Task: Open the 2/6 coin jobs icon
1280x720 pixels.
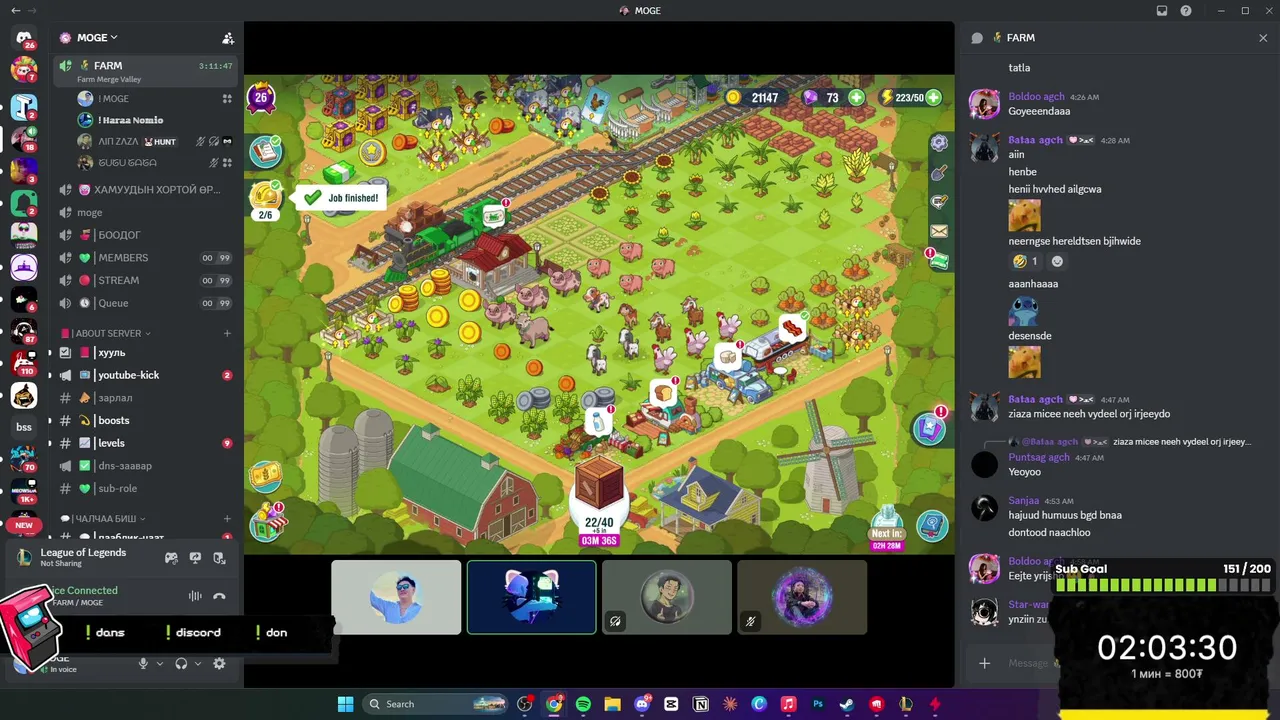Action: click(265, 200)
